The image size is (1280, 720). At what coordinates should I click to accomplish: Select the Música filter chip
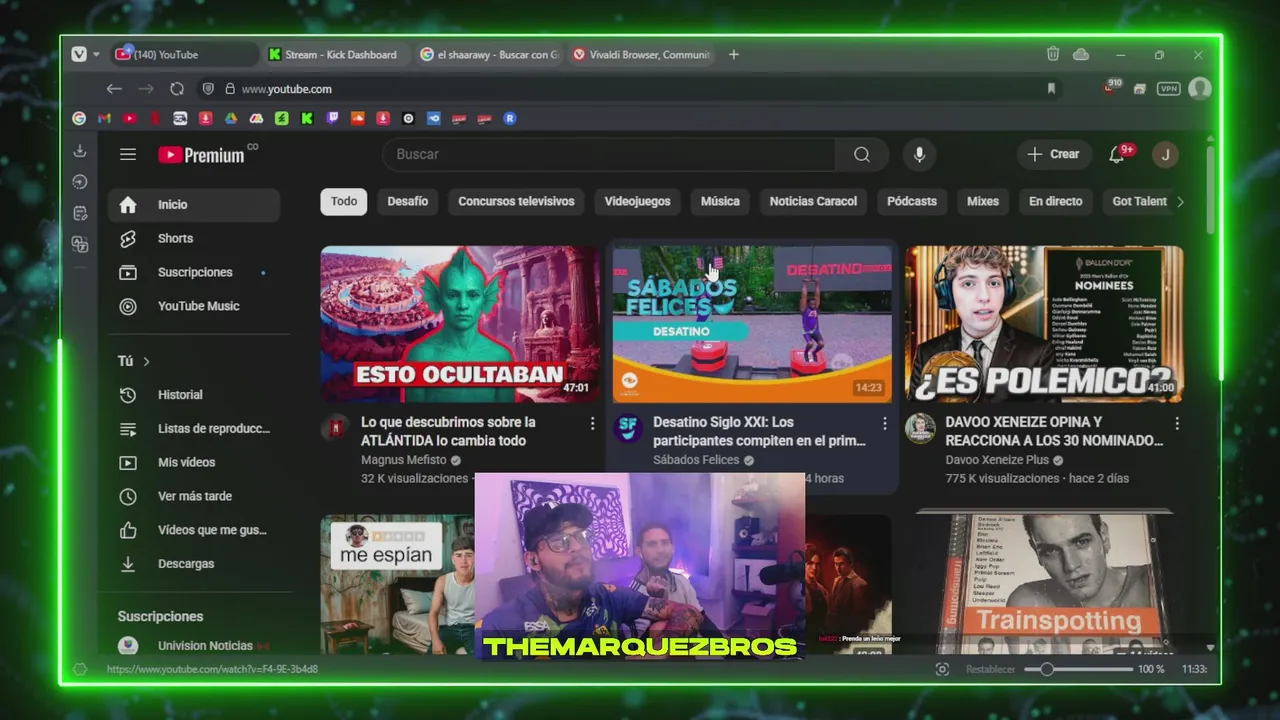click(x=720, y=201)
